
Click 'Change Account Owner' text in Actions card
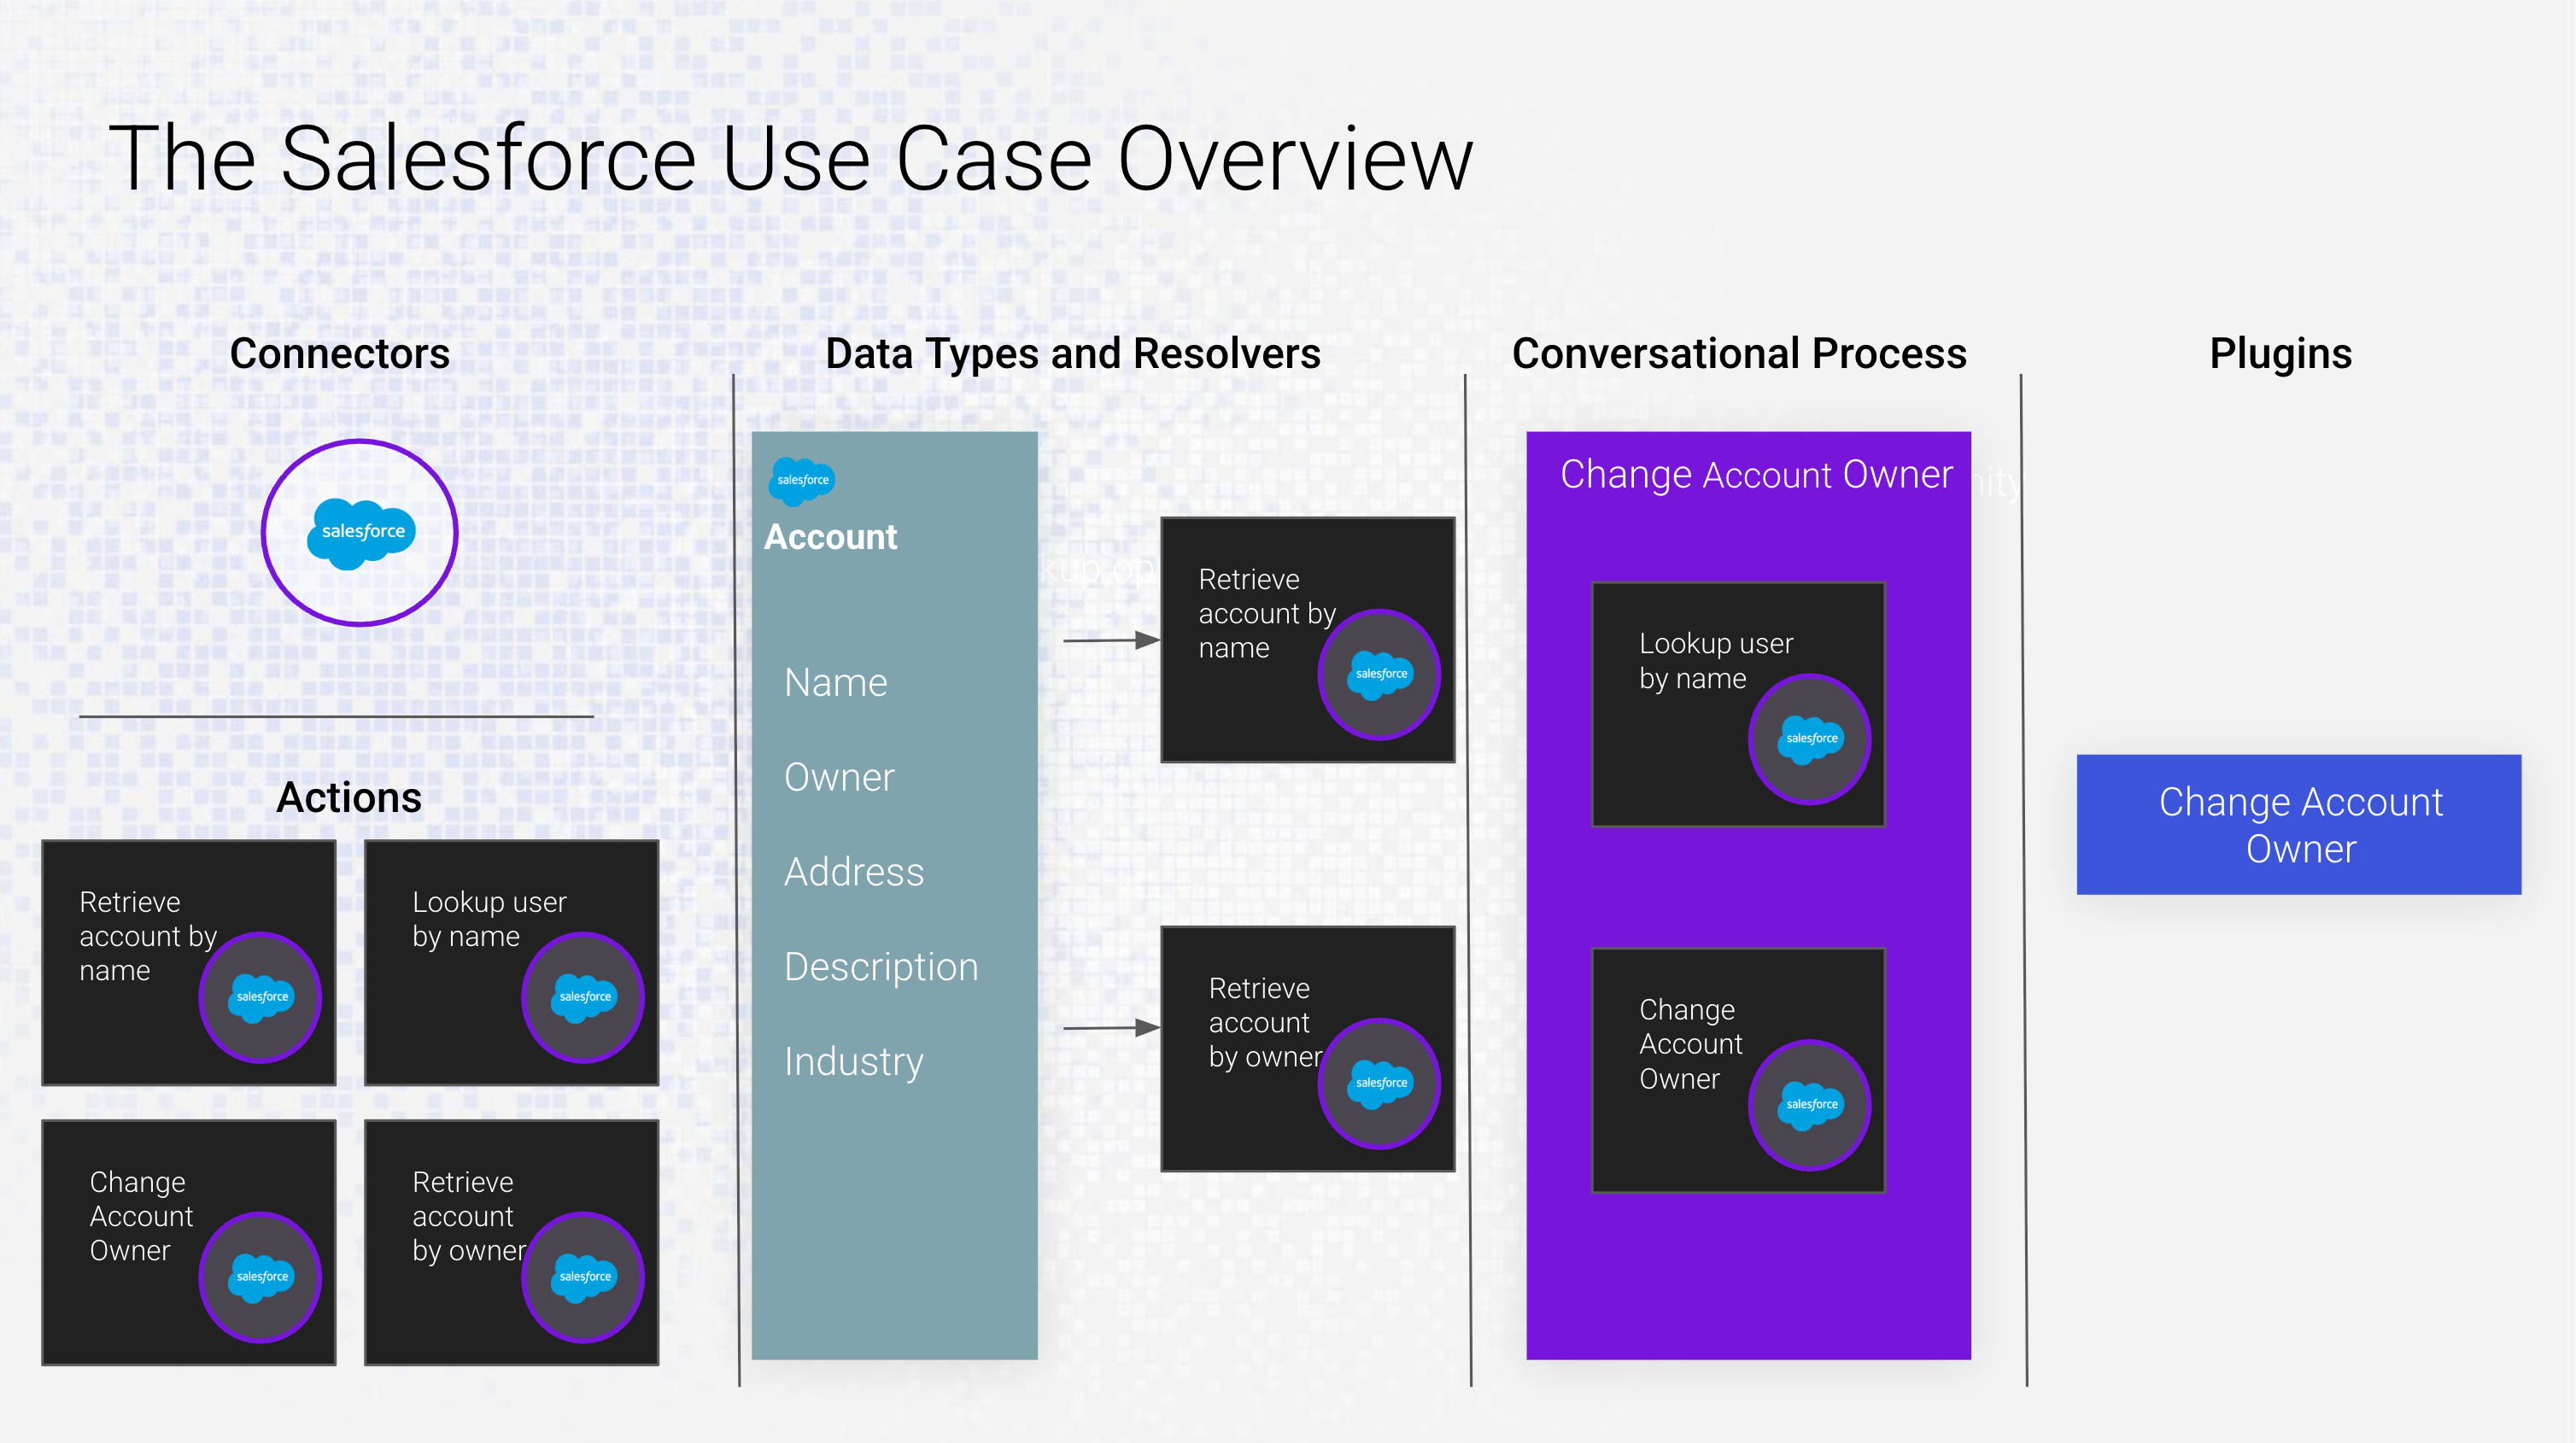141,1216
